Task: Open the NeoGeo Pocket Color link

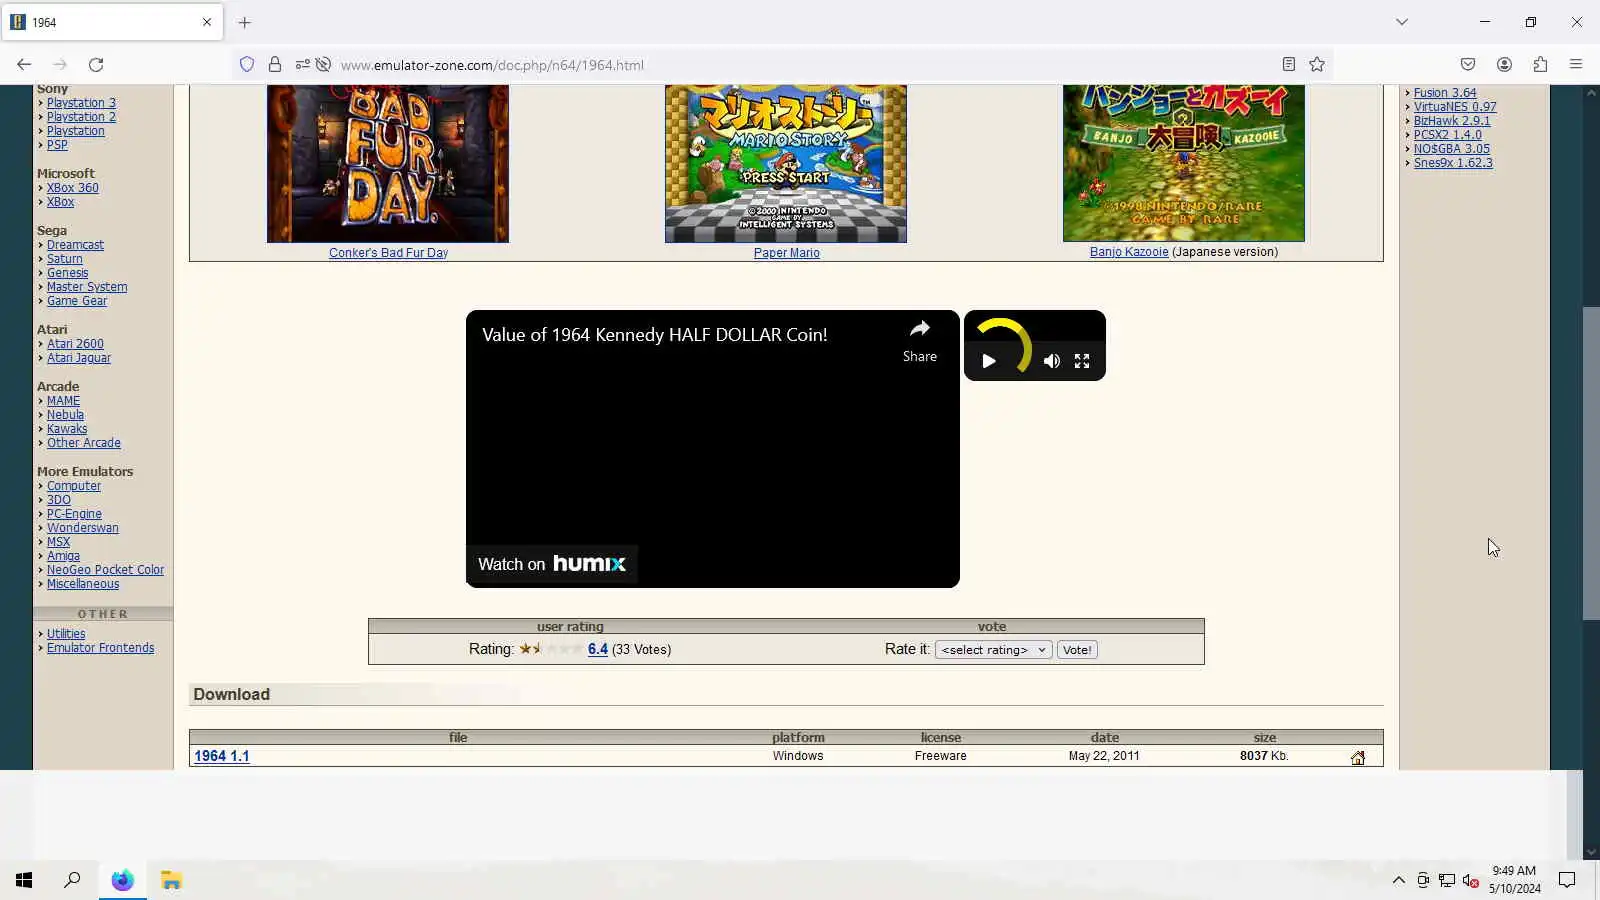Action: coord(105,570)
